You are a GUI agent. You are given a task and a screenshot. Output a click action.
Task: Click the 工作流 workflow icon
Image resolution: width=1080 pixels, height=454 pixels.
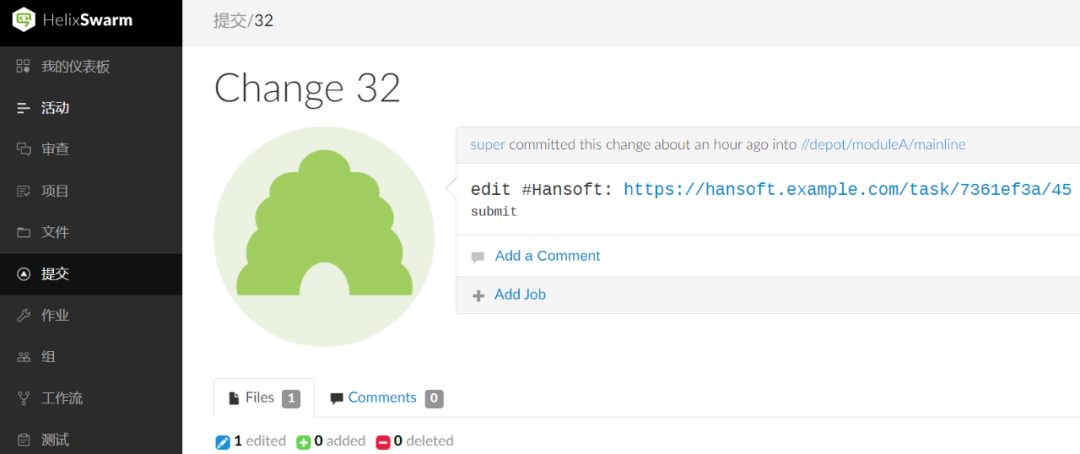click(x=24, y=398)
